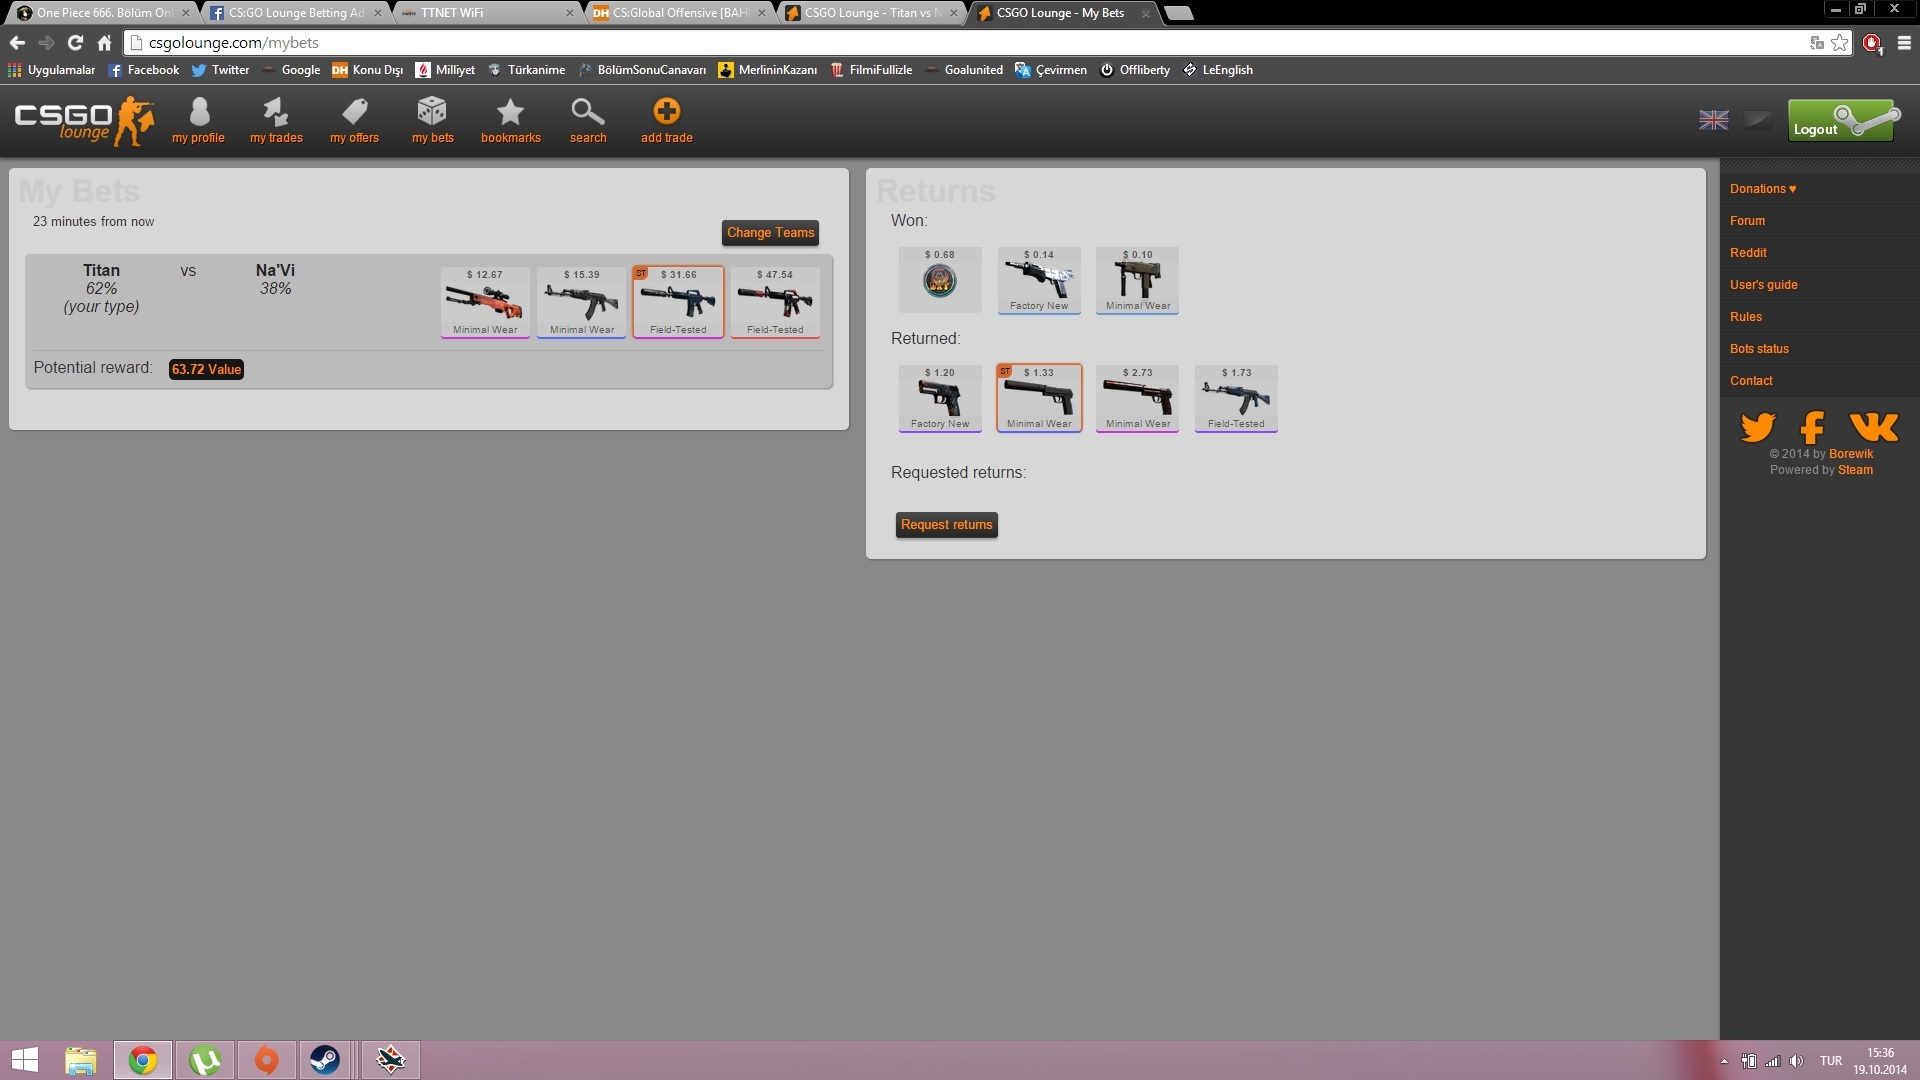Switch to CS:Global Offensive DH tab
Viewport: 1920px width, 1080px height.
(681, 13)
